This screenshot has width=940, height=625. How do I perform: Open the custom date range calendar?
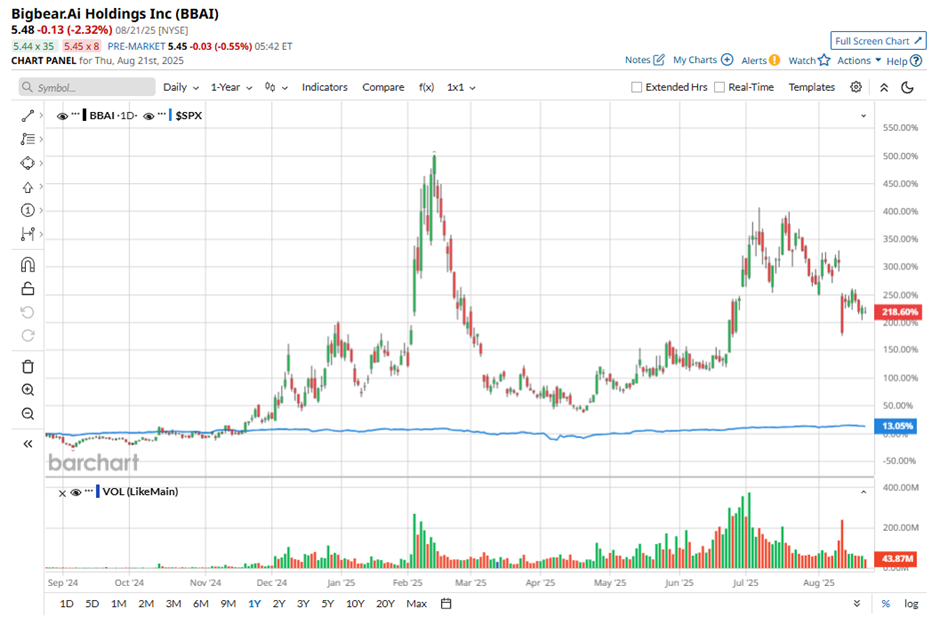pyautogui.click(x=446, y=603)
